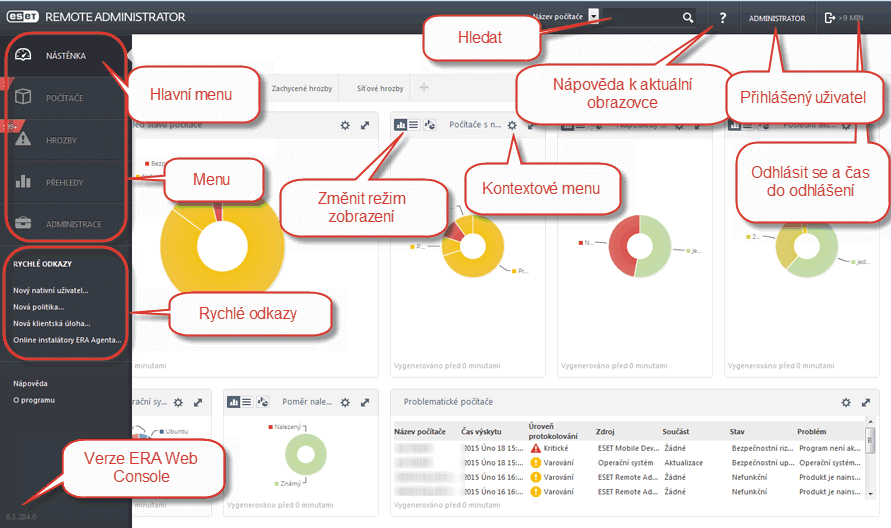Click the Administrace briefcase icon
The image size is (891, 528).
23,223
